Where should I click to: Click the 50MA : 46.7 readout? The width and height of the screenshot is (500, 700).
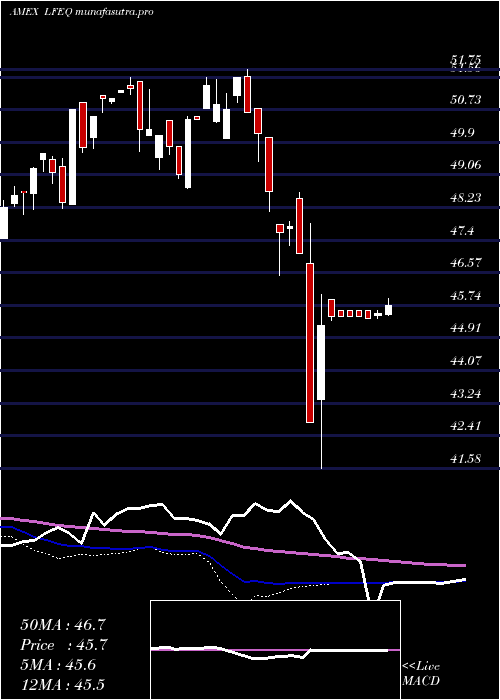click(x=63, y=625)
